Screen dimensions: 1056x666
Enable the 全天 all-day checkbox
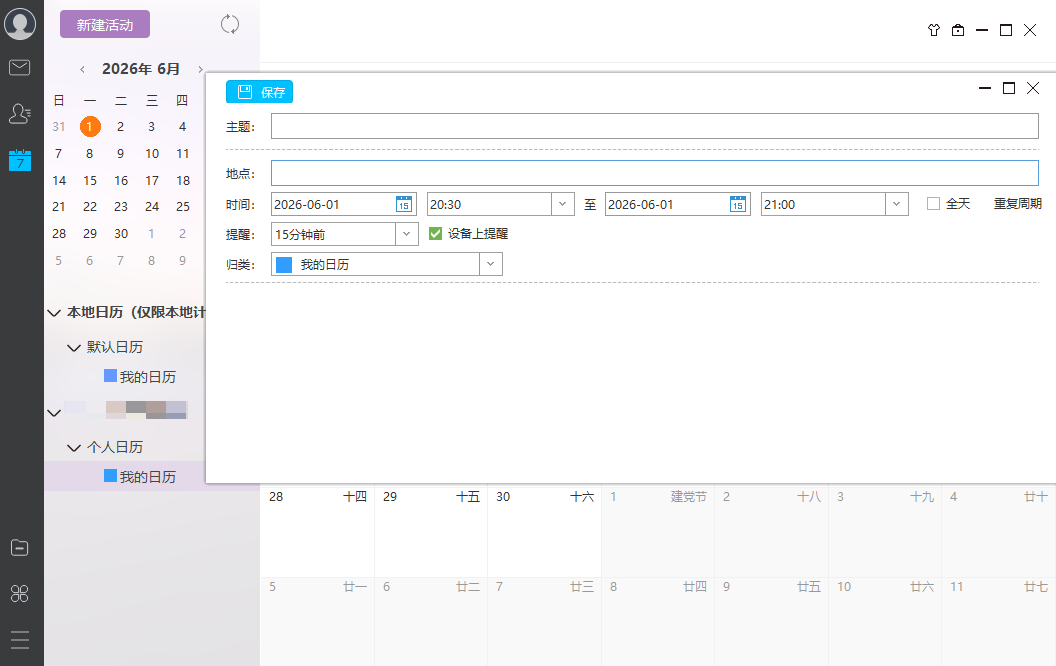[933, 203]
